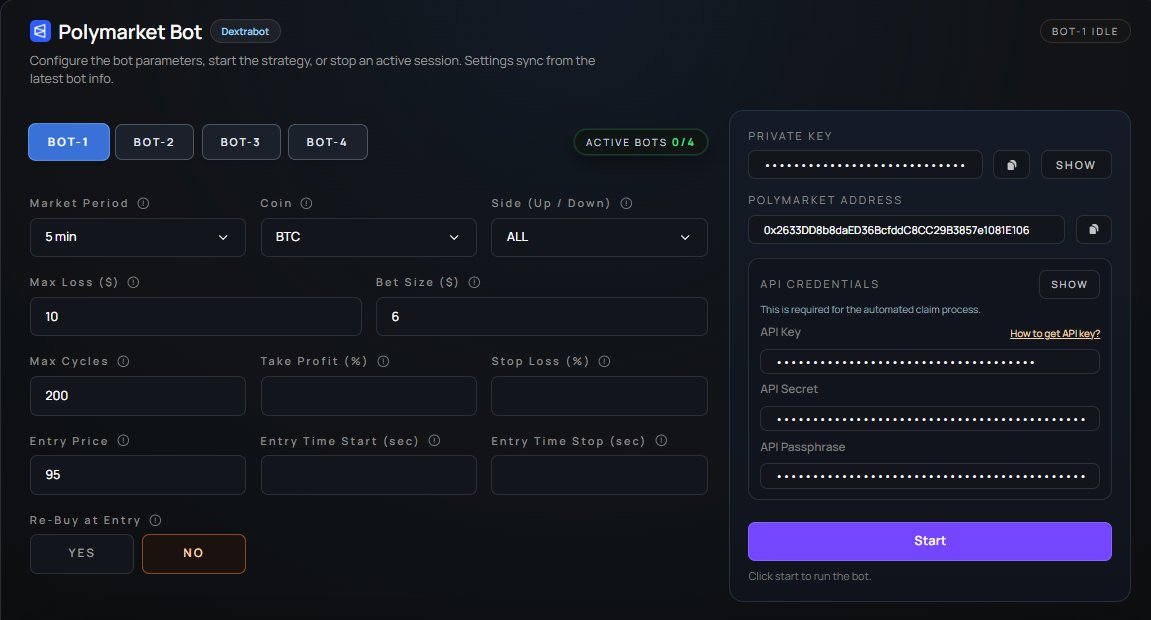
Task: Open Stop Loss (%) info icon
Action: (604, 361)
